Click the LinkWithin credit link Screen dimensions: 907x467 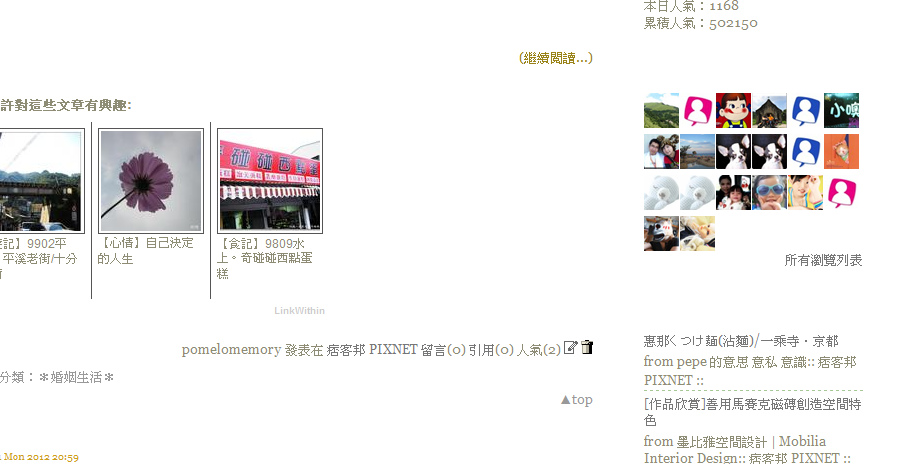click(300, 311)
